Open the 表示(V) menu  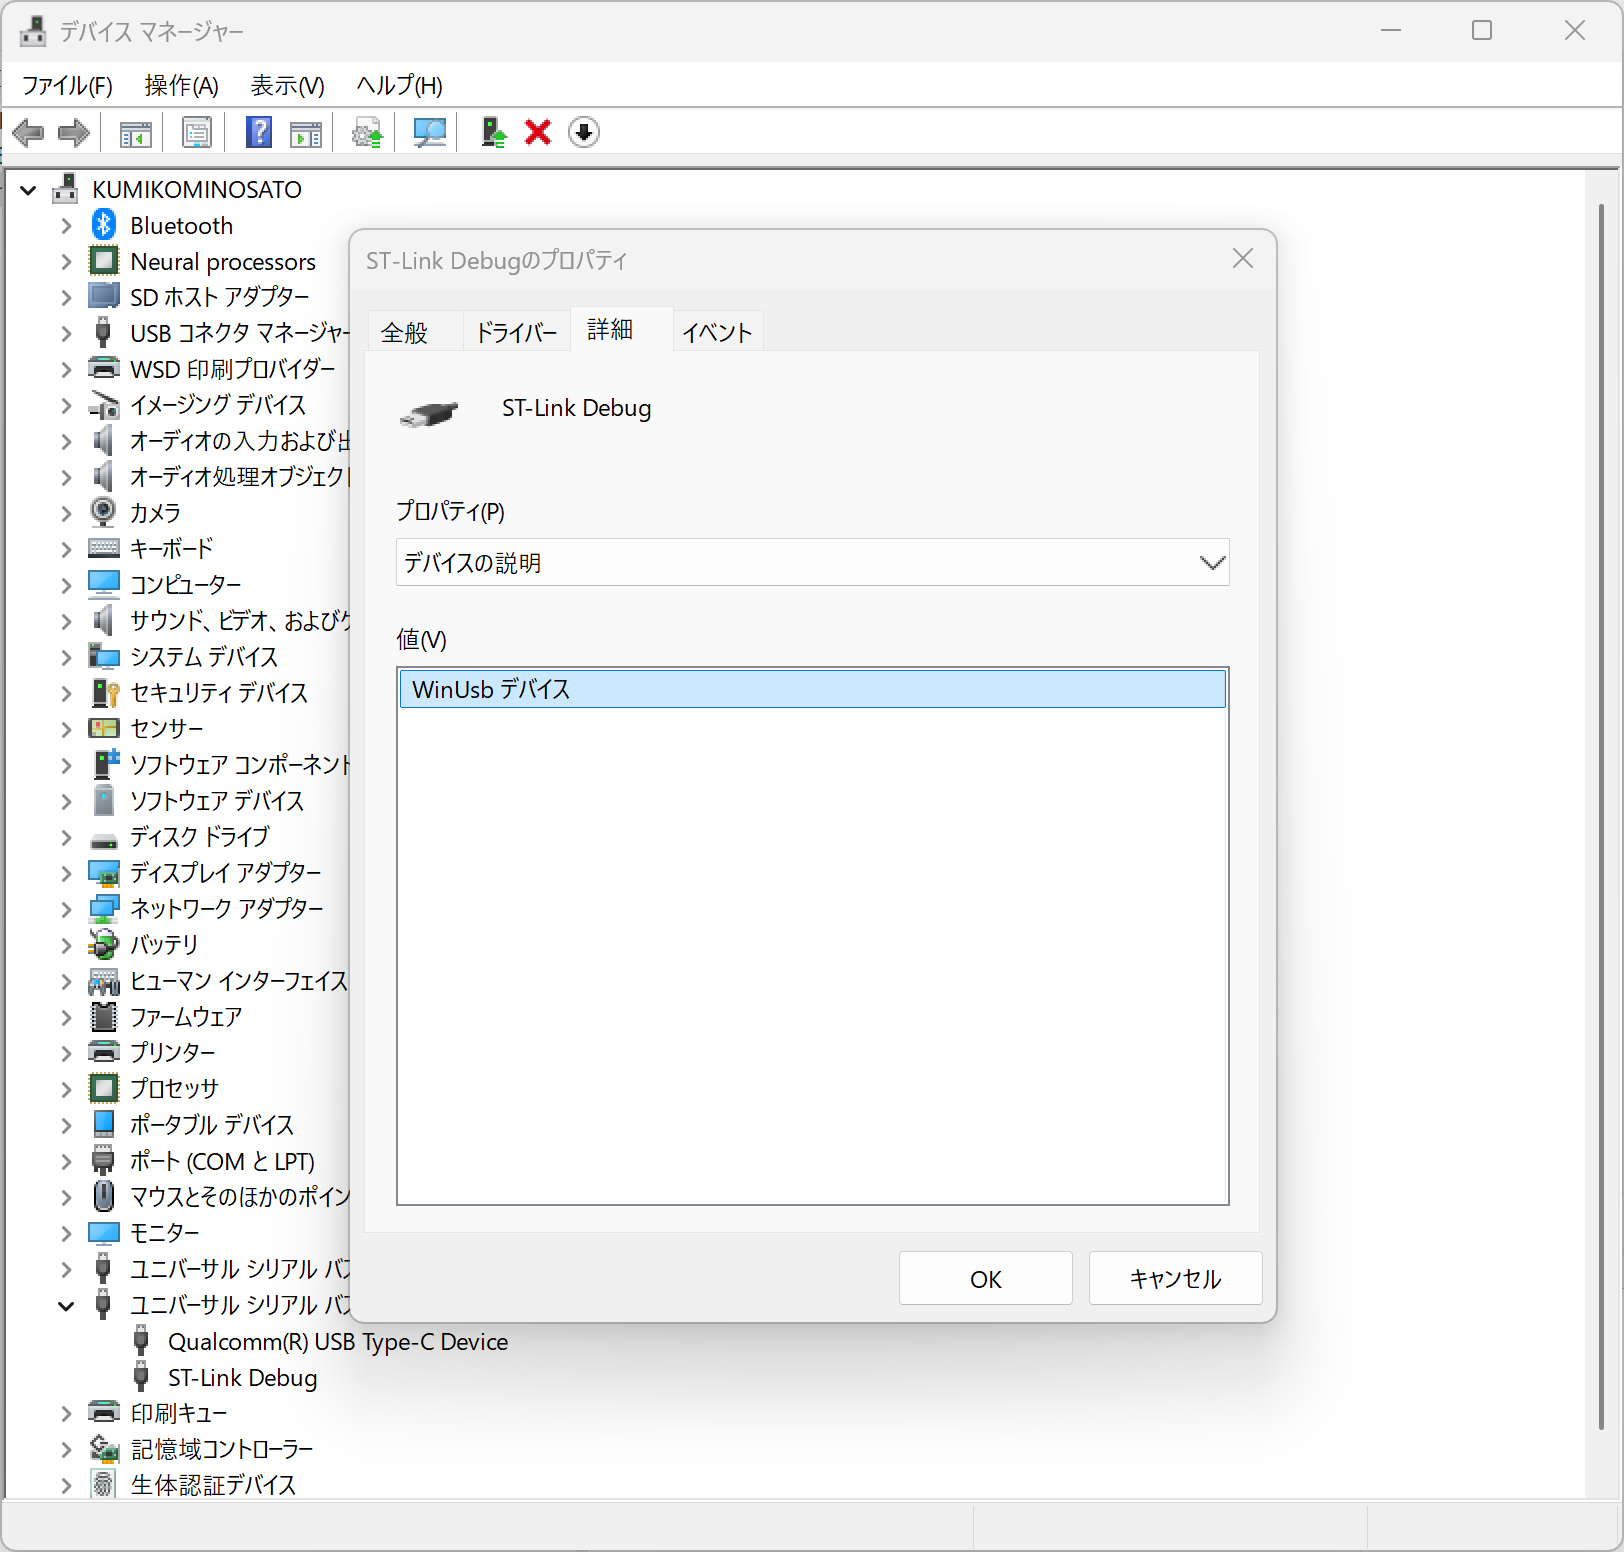coord(287,86)
